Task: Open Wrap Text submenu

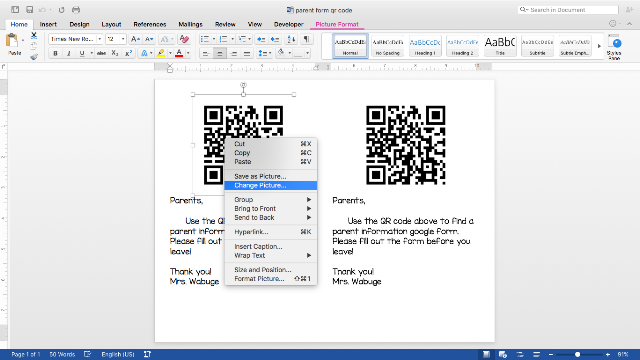Action: coord(271,256)
